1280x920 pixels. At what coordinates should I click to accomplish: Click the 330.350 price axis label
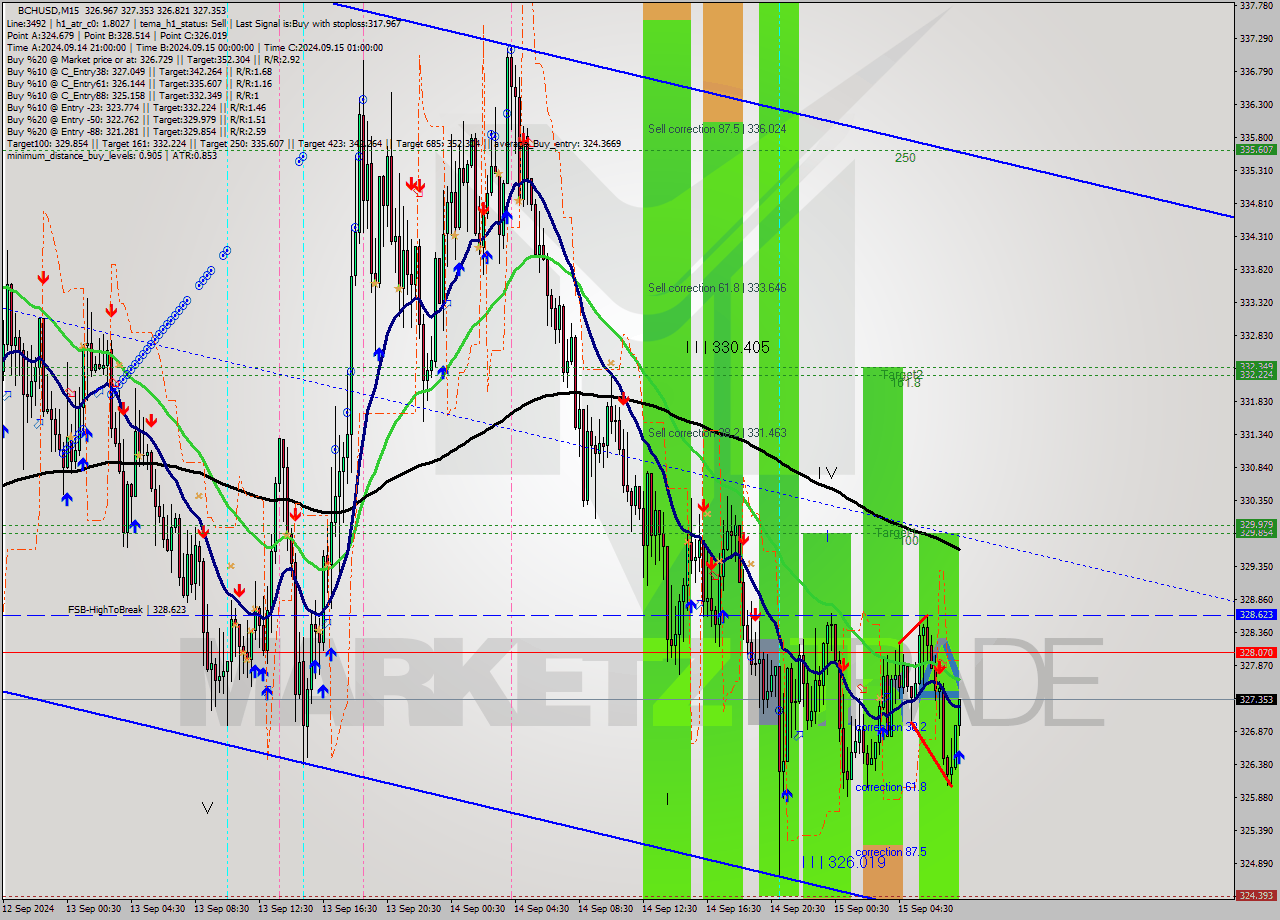click(1255, 500)
